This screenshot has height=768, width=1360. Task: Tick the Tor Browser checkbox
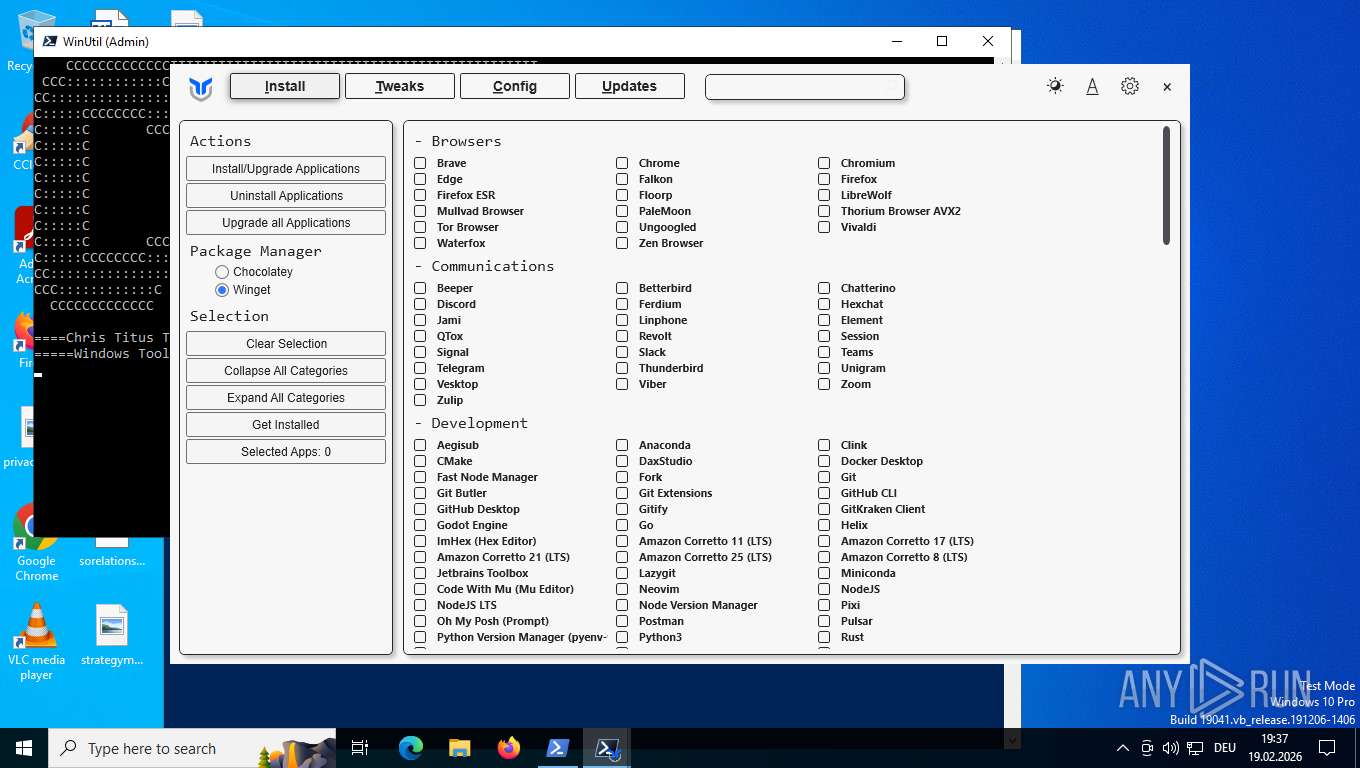pos(420,227)
